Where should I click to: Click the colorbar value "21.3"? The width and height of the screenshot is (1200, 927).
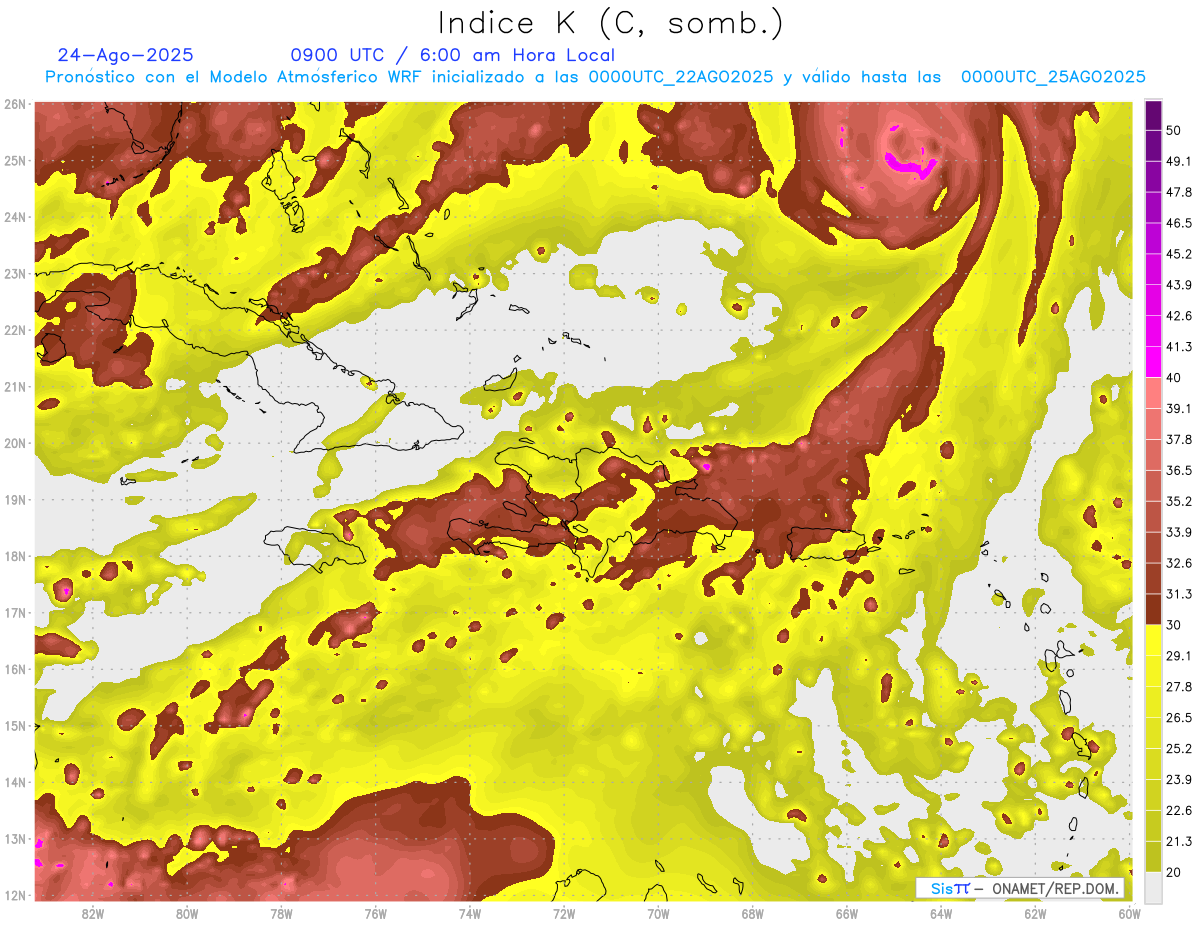(x=1179, y=842)
